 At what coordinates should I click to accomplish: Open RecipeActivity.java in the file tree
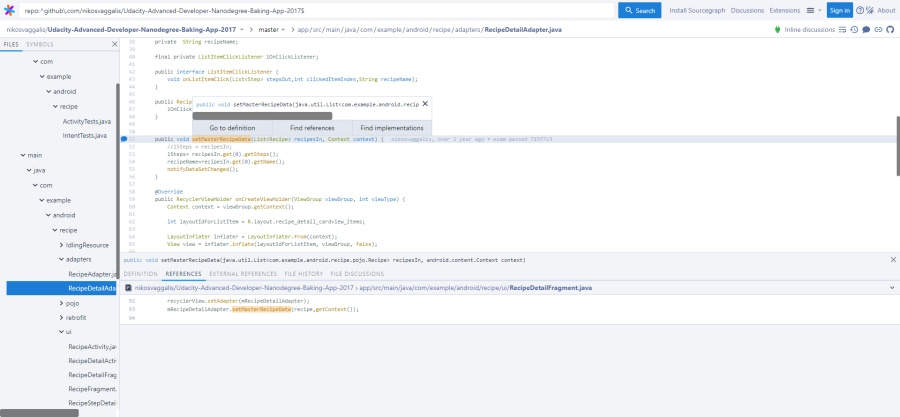92,346
